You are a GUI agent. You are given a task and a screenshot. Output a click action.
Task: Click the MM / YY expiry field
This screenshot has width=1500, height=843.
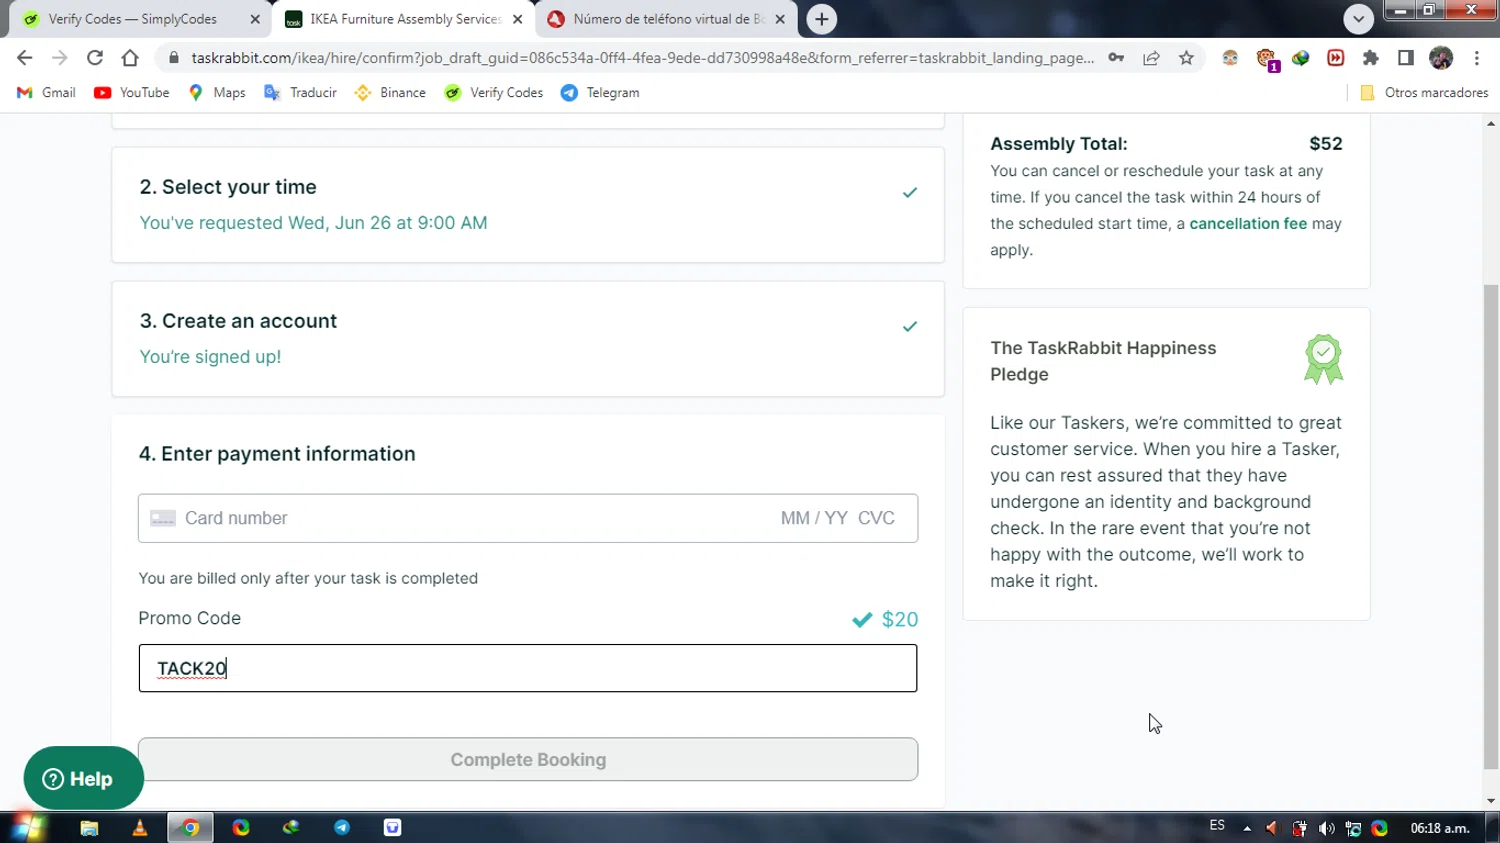(814, 518)
